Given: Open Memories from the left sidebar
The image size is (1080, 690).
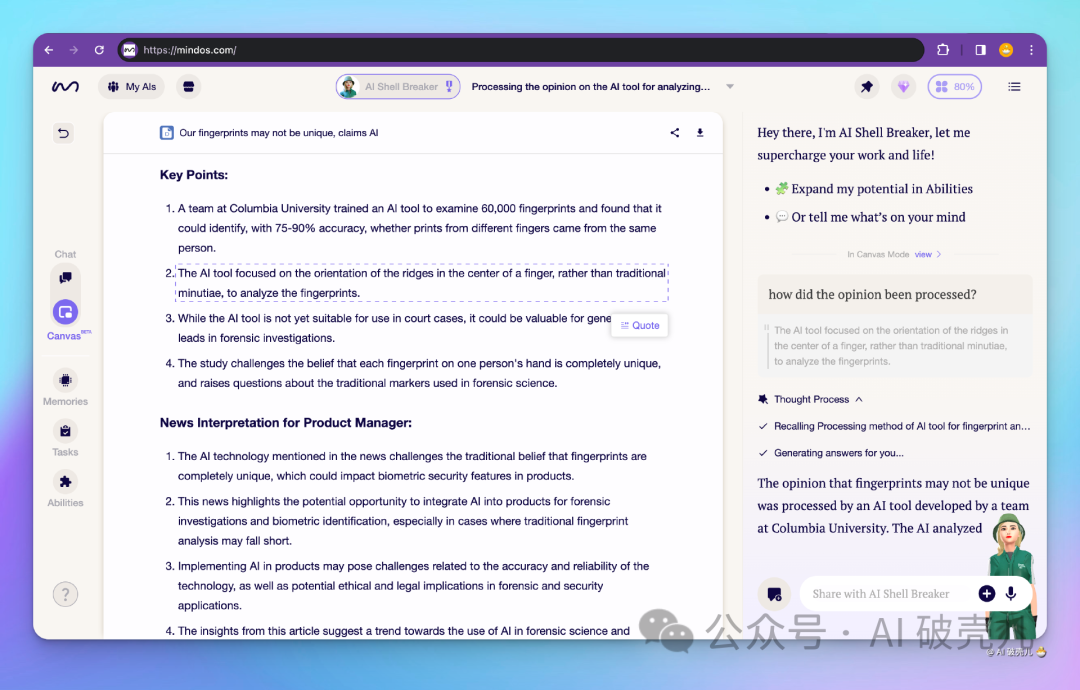Looking at the screenshot, I should pos(65,381).
